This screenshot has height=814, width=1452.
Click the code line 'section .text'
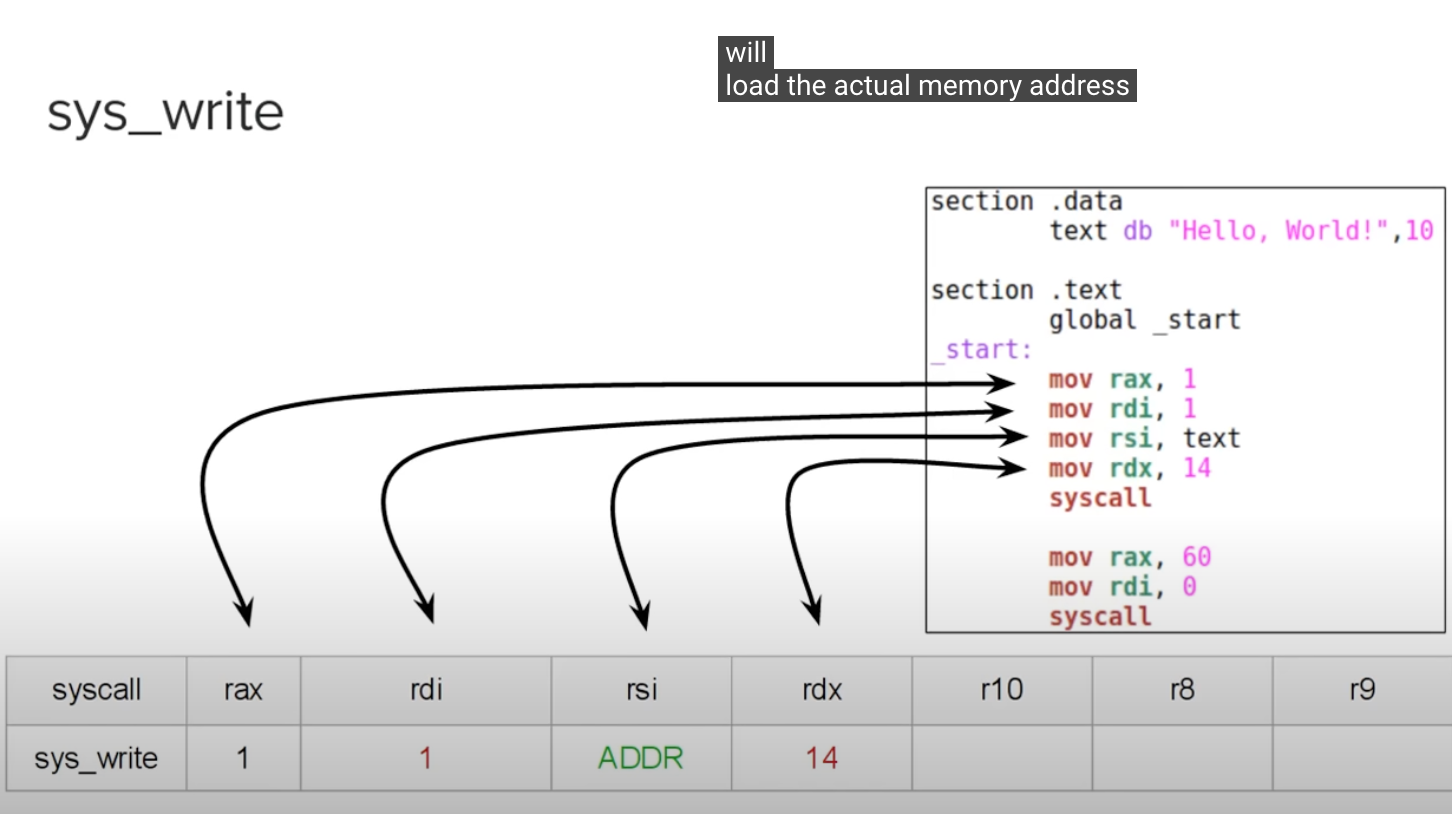(1027, 290)
